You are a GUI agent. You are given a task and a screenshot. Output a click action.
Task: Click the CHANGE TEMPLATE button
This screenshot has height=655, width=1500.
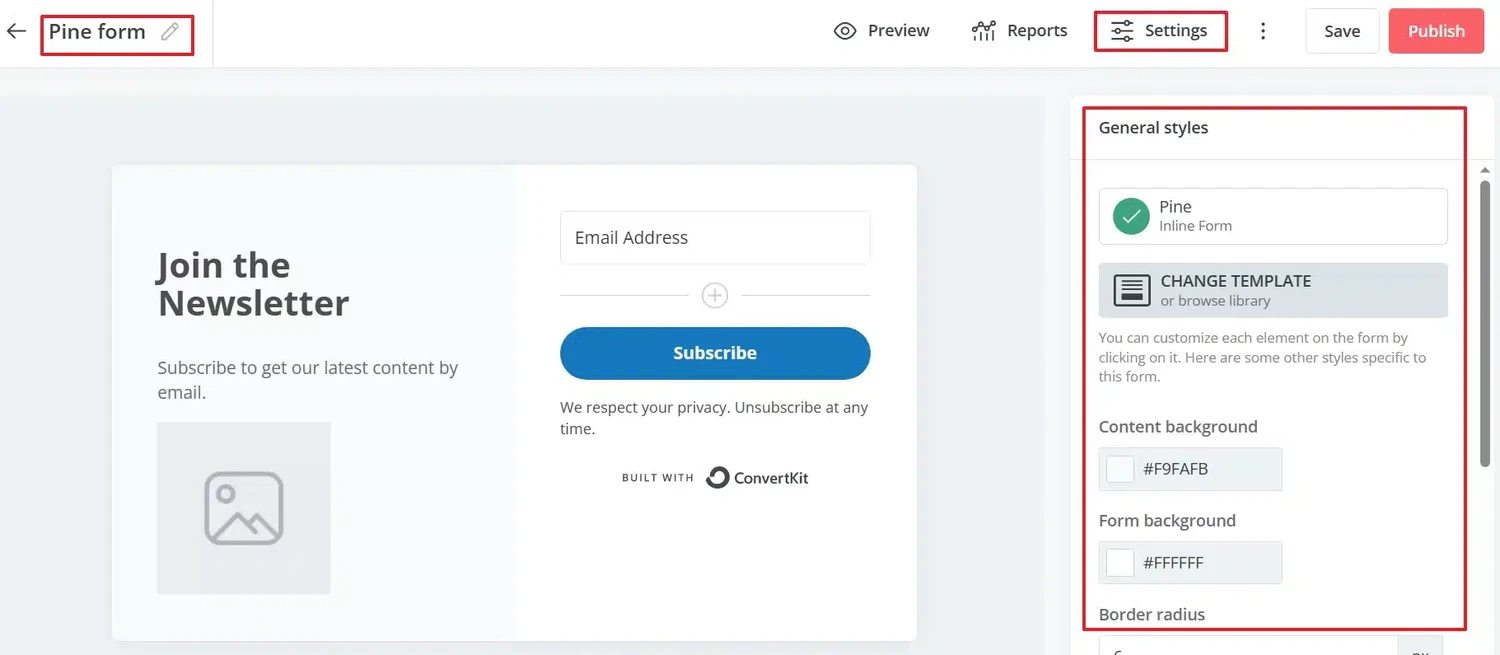1273,290
